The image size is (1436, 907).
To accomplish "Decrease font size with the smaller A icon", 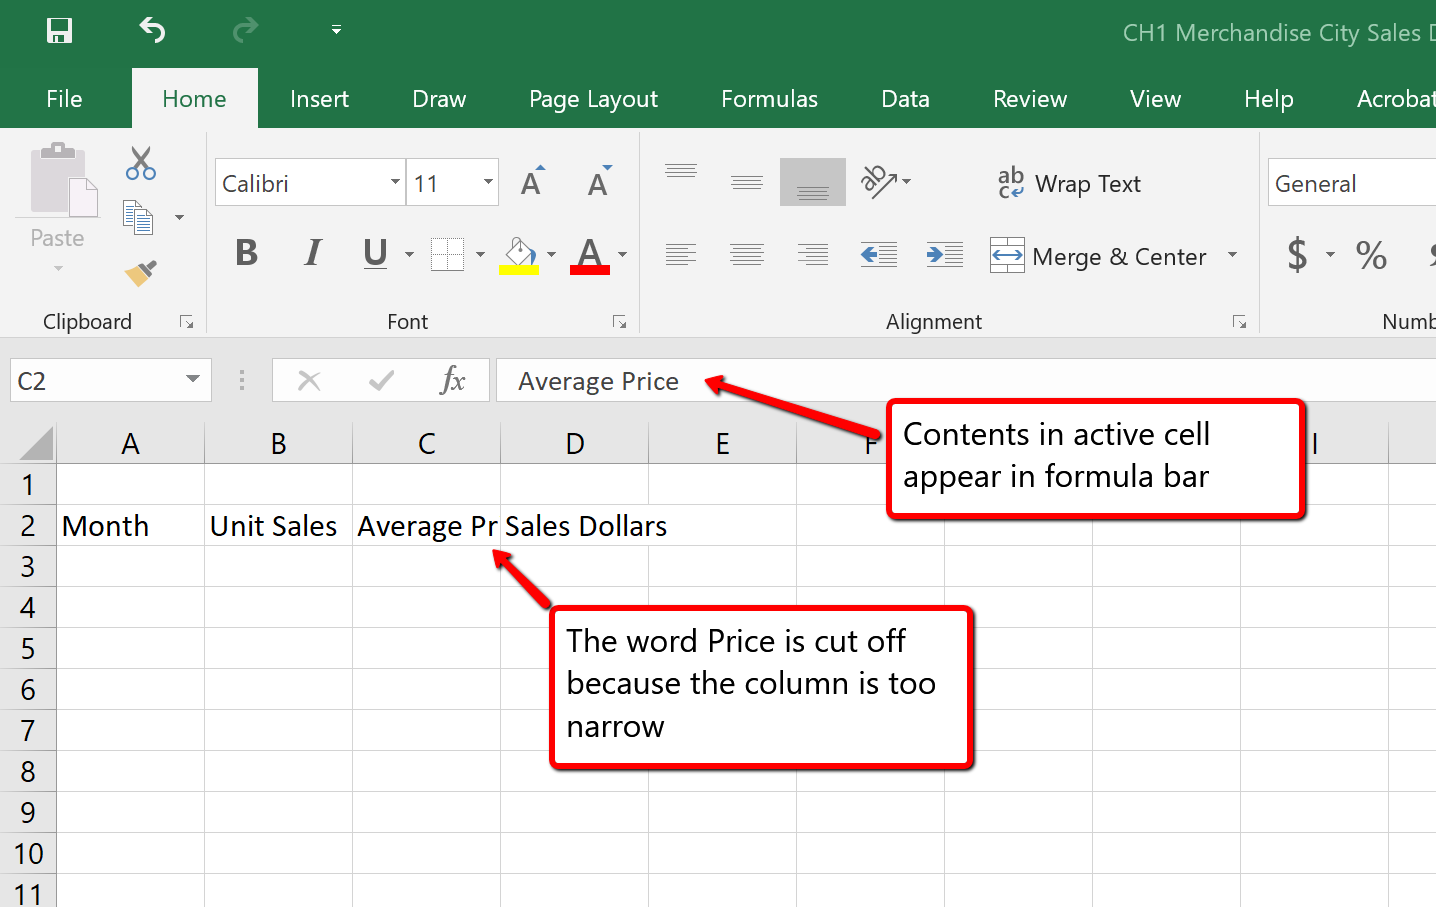I will click(599, 181).
